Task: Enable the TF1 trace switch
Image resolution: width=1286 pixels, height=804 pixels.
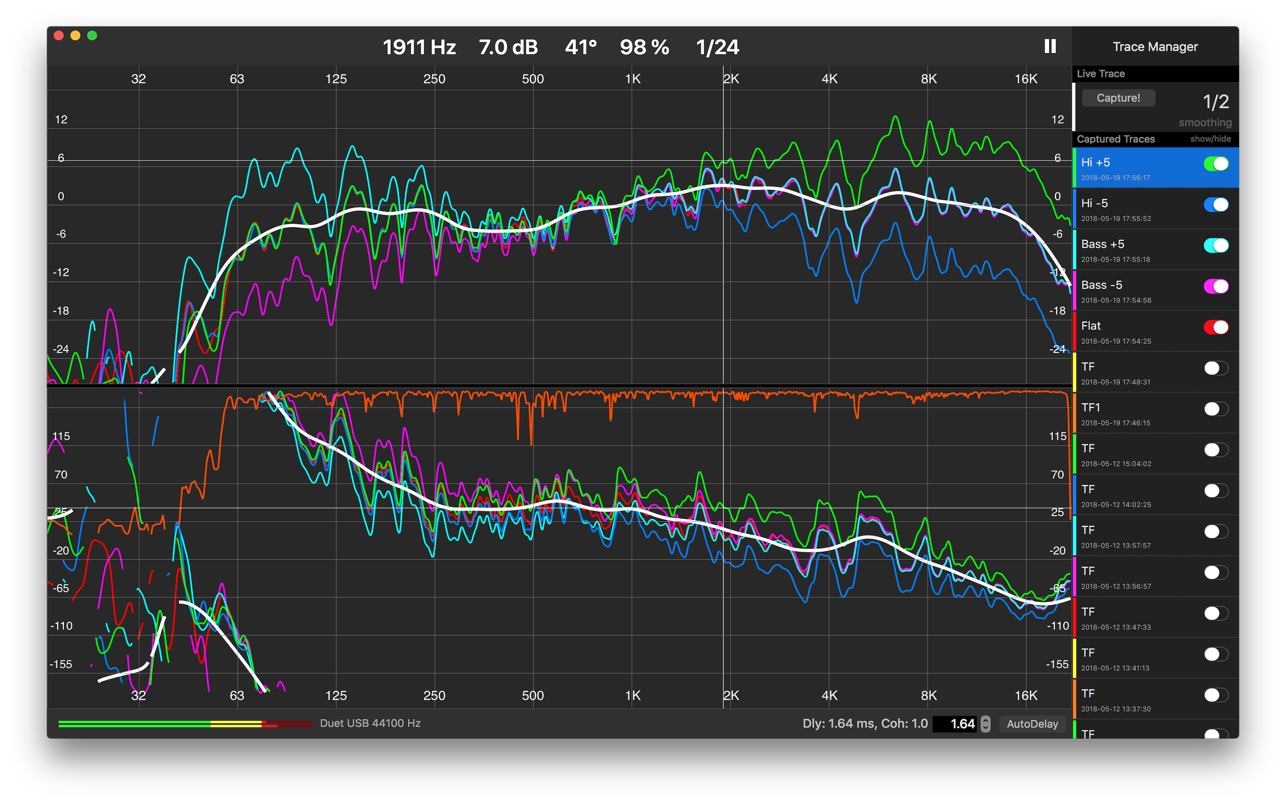Action: pyautogui.click(x=1215, y=409)
